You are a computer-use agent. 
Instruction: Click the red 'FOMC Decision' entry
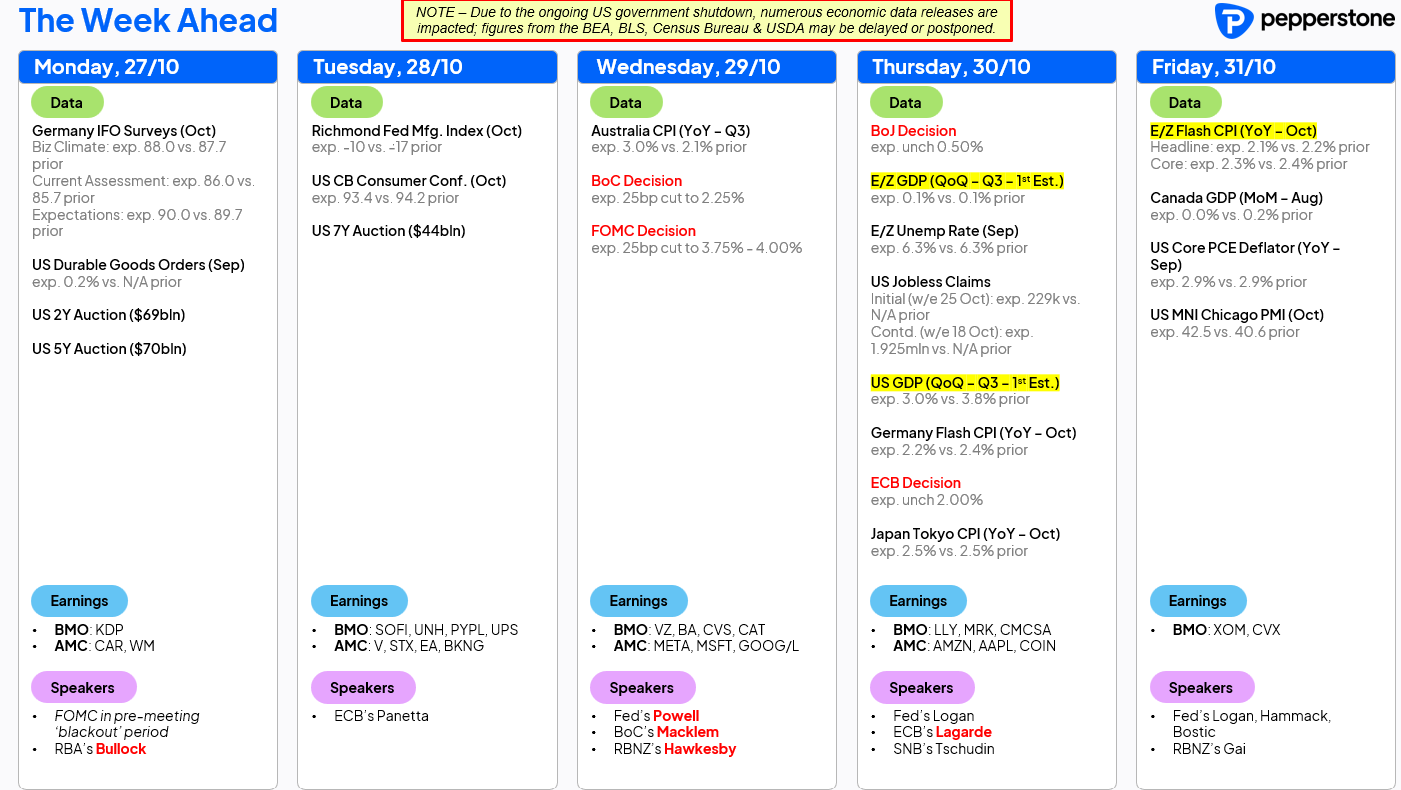[644, 231]
